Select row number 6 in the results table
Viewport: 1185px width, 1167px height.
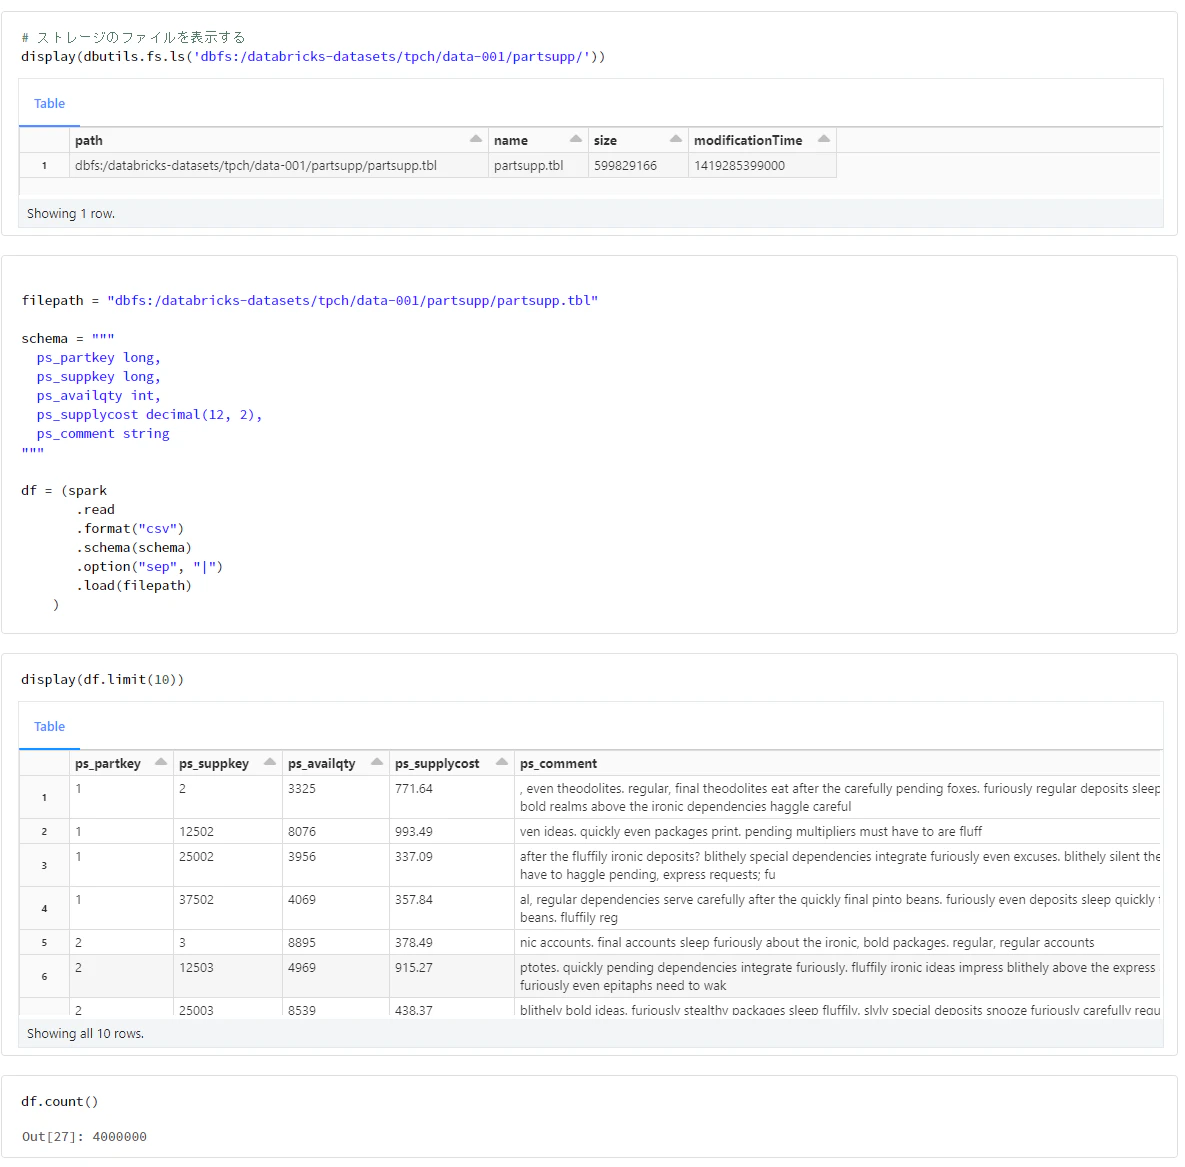coord(44,977)
